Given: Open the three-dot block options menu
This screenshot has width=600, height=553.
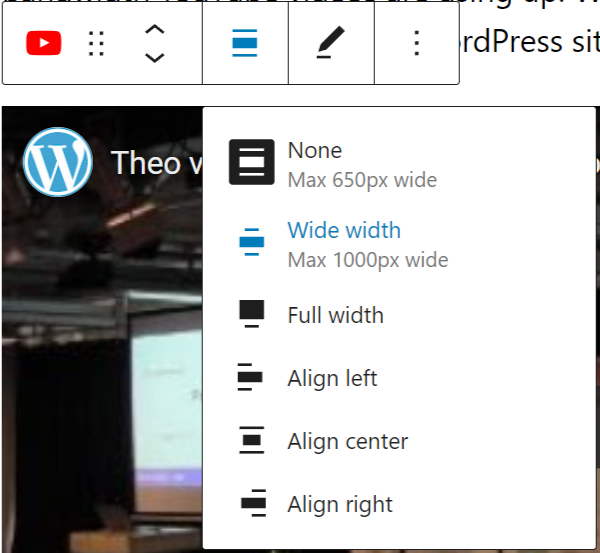Looking at the screenshot, I should [x=417, y=43].
